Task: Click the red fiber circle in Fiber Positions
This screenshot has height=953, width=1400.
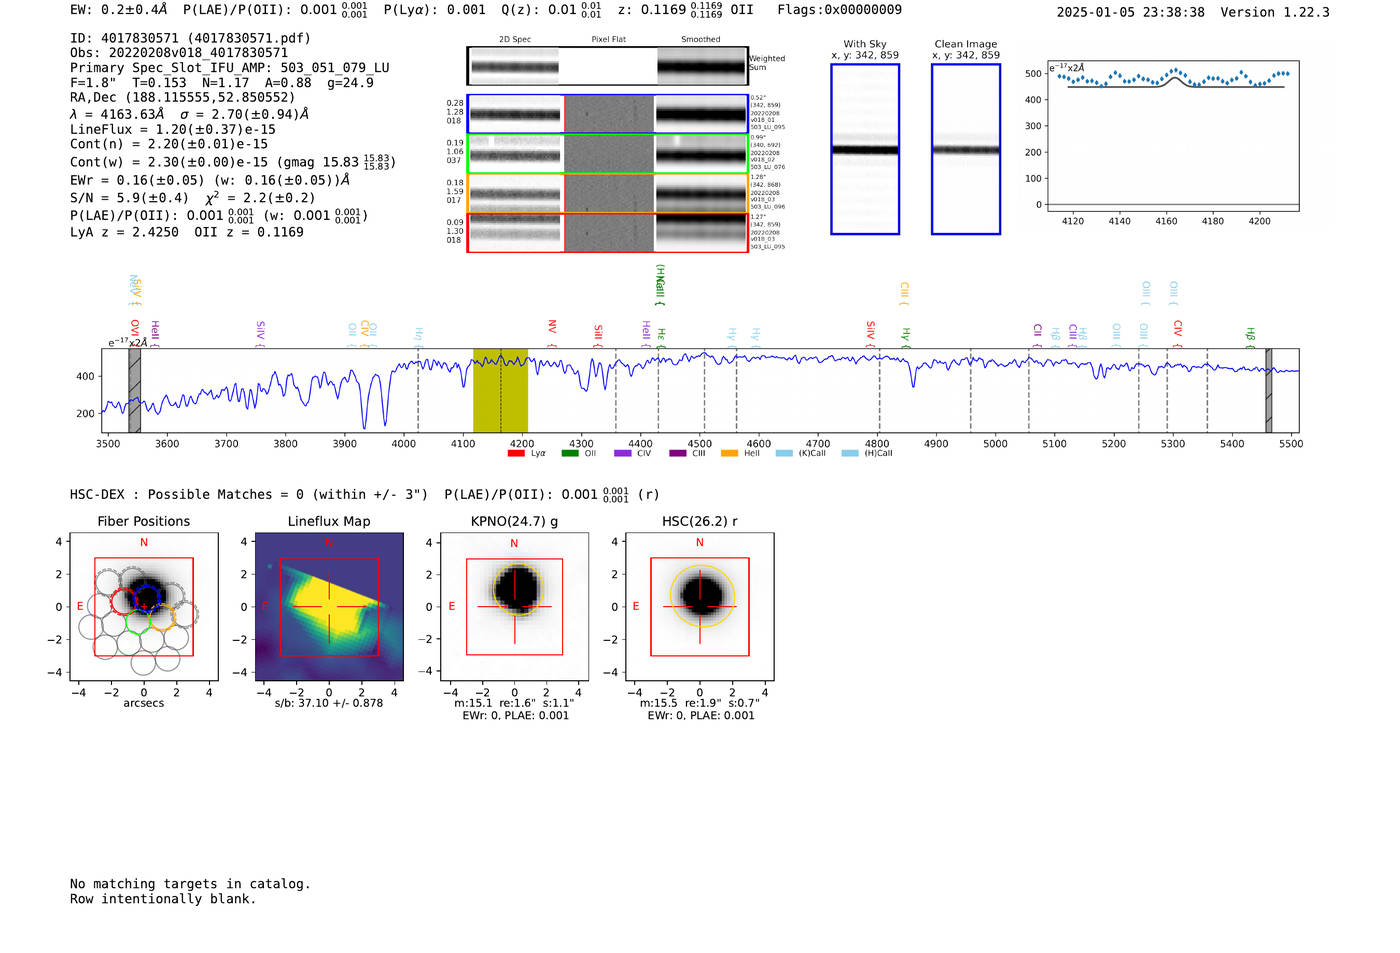Action: coord(123,601)
